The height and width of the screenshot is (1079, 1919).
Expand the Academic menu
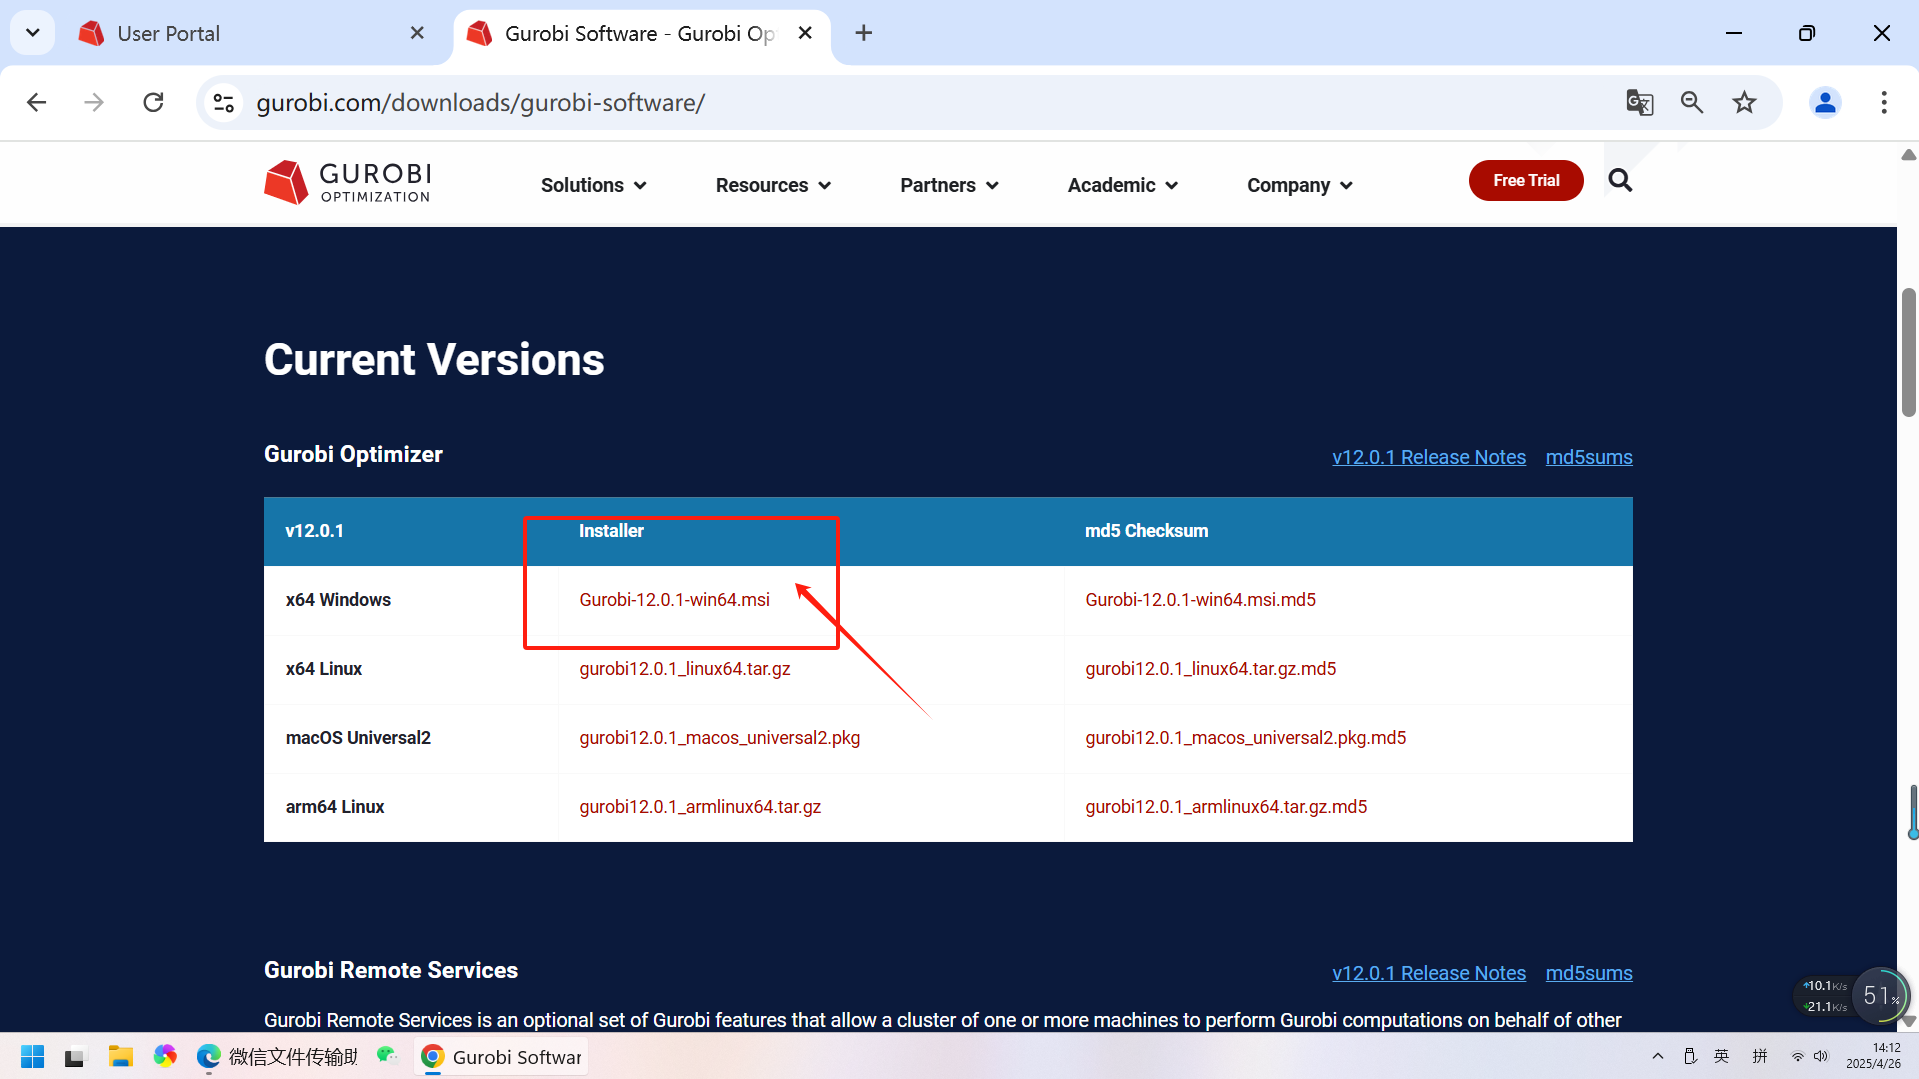(x=1123, y=185)
